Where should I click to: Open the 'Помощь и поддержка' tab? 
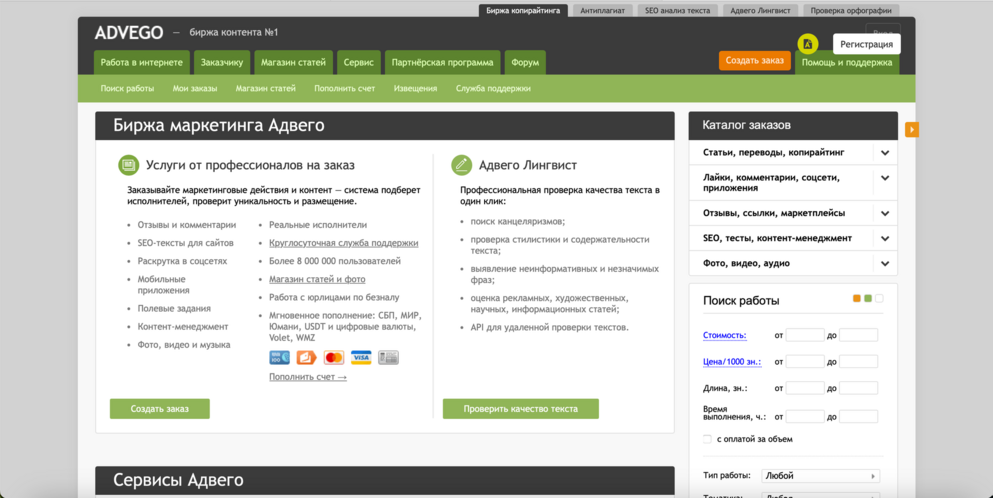pyautogui.click(x=847, y=63)
